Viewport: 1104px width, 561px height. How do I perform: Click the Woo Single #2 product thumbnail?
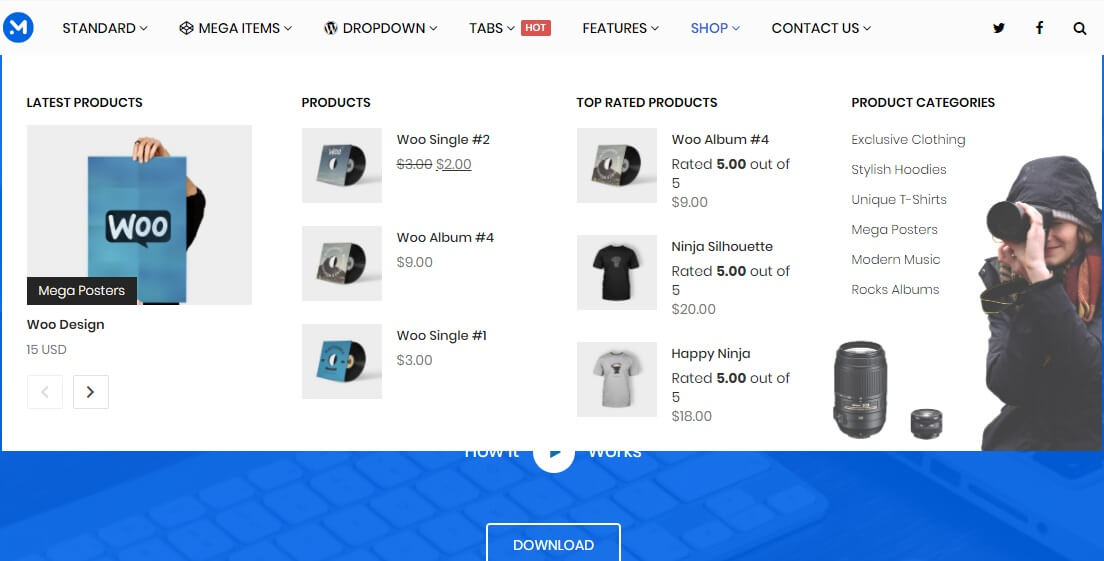(x=342, y=165)
